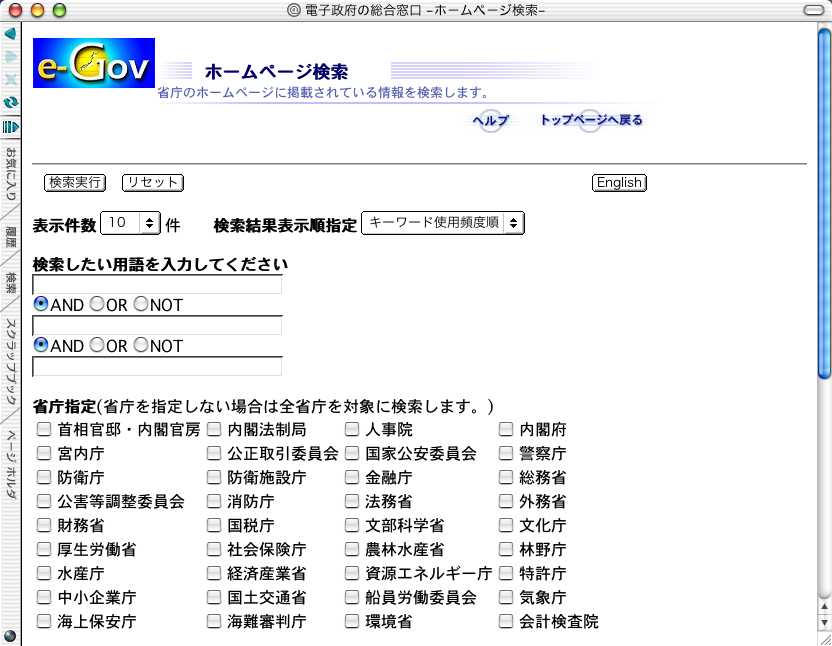Check the 首相官邸・内閣官房 checkbox
The height and width of the screenshot is (646, 832).
coord(44,429)
